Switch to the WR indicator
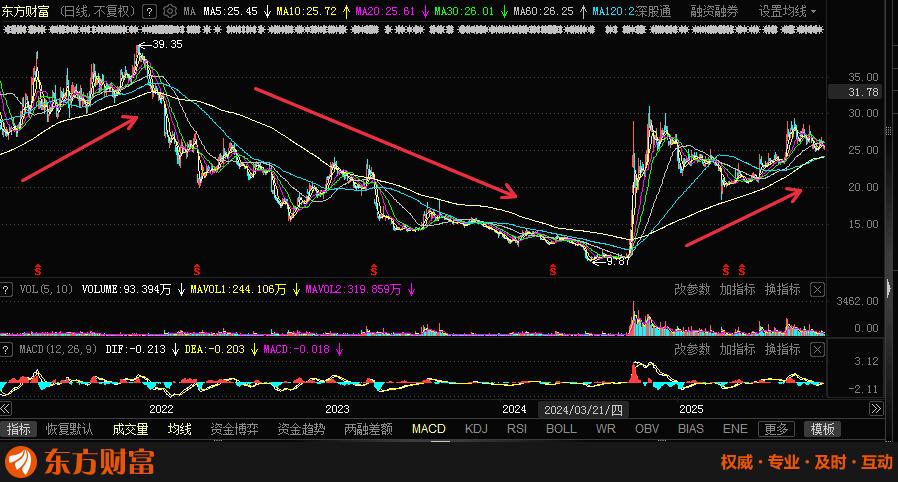Image resolution: width=898 pixels, height=482 pixels. 605,429
